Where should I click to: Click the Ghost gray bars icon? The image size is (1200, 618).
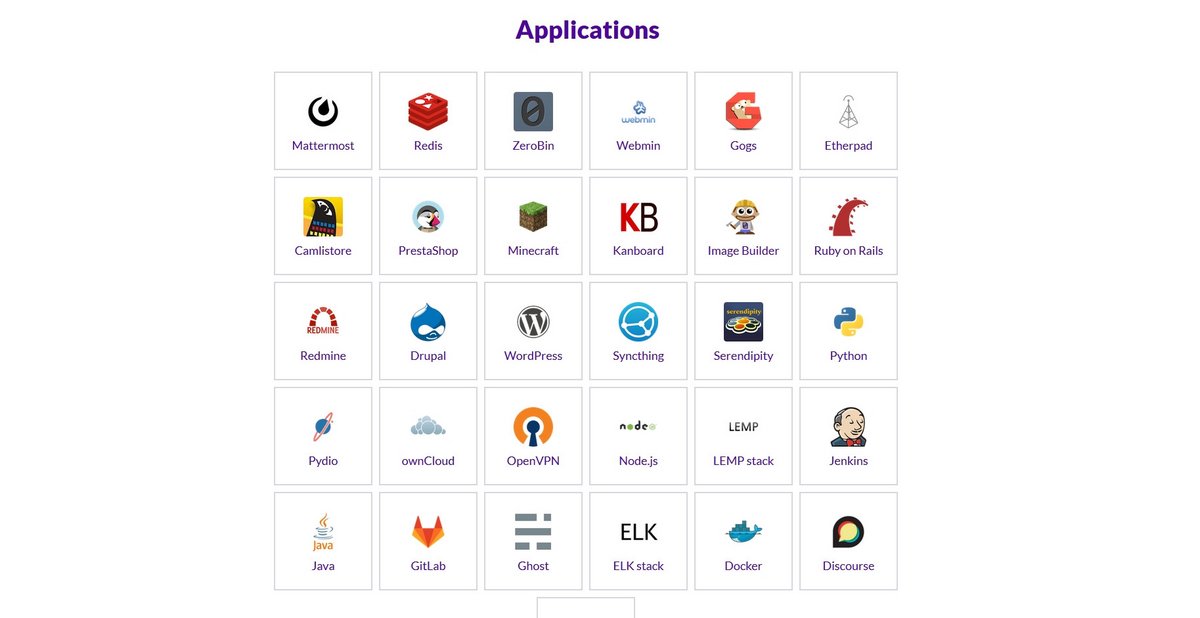[533, 532]
